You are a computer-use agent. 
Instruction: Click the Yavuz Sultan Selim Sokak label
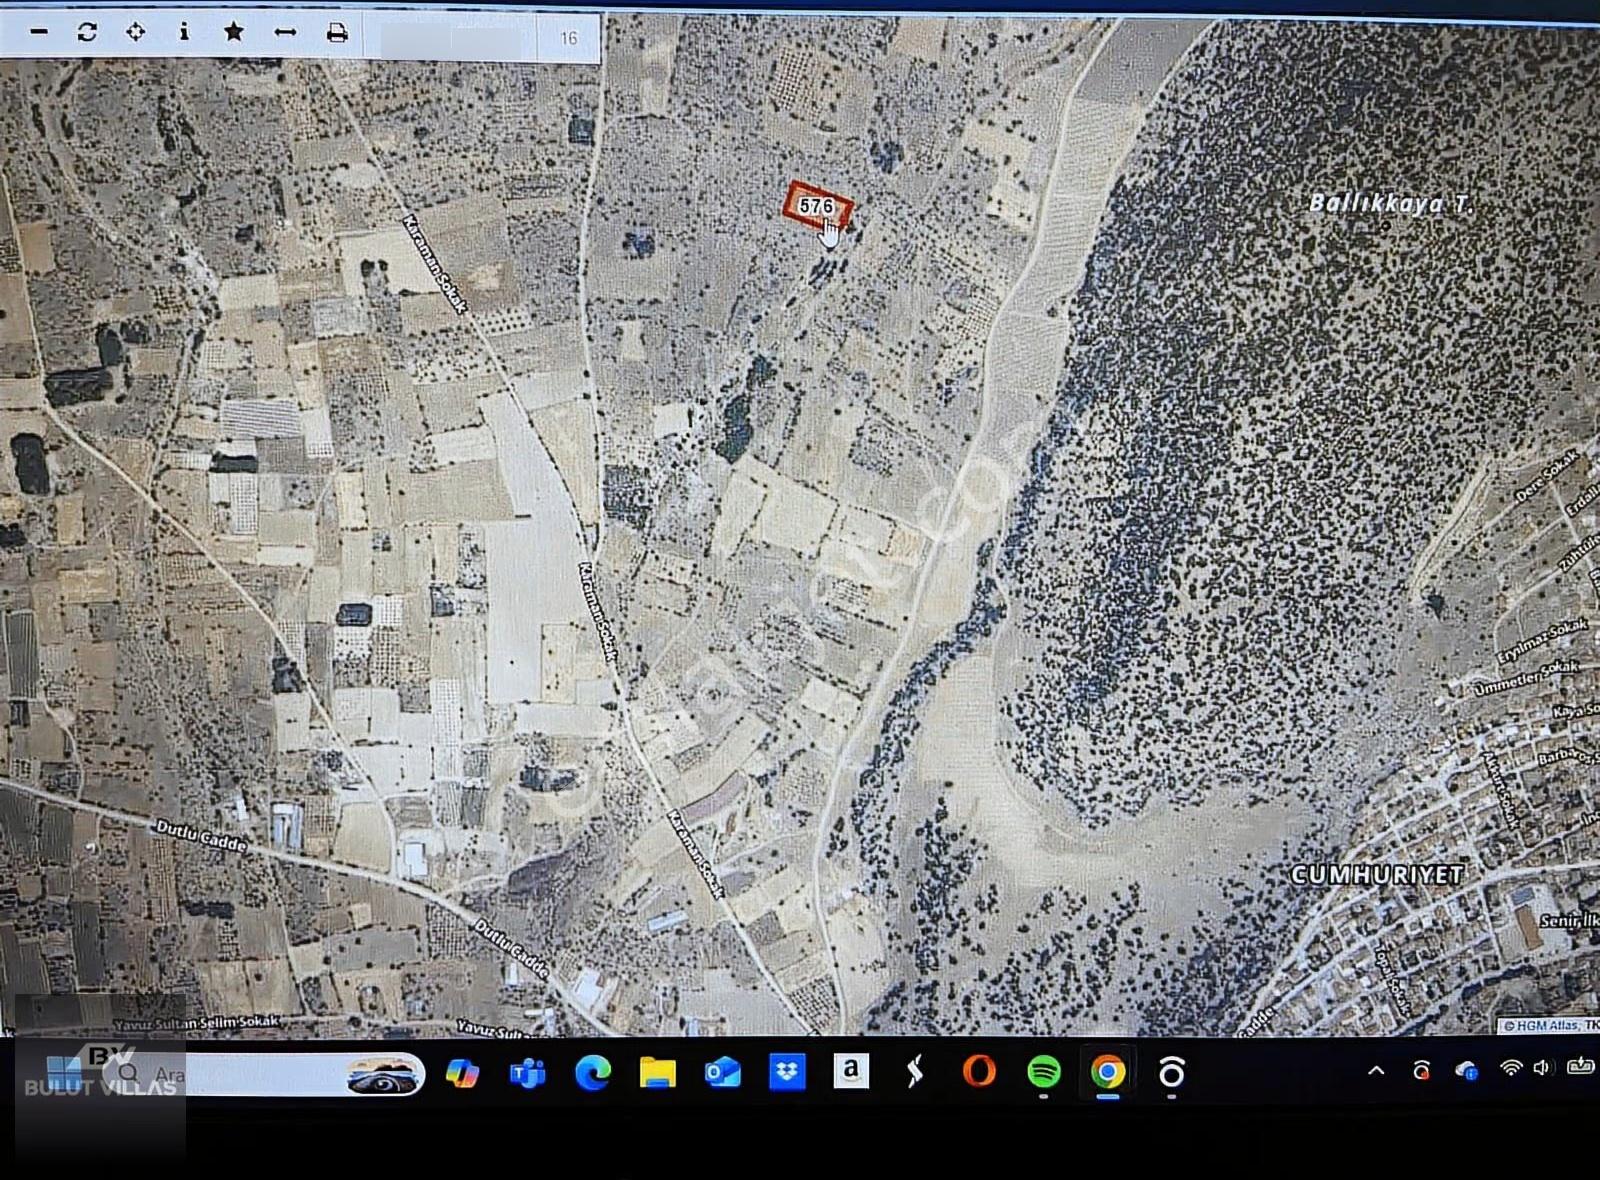coord(197,1024)
